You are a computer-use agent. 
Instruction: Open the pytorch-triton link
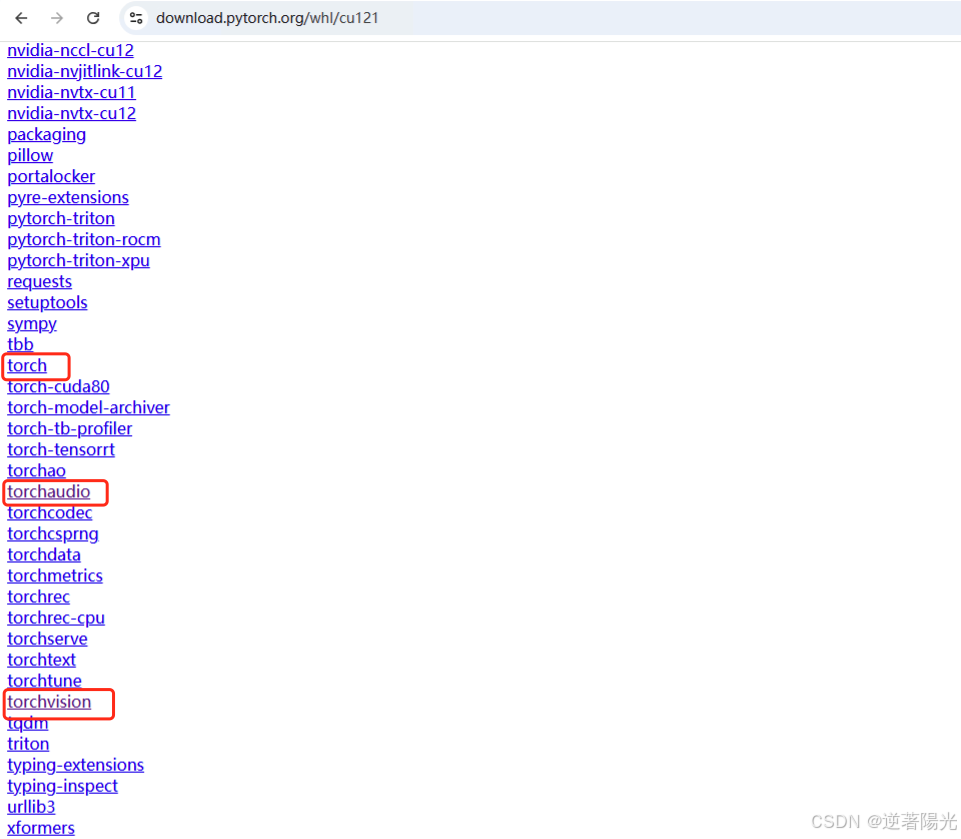[61, 219]
